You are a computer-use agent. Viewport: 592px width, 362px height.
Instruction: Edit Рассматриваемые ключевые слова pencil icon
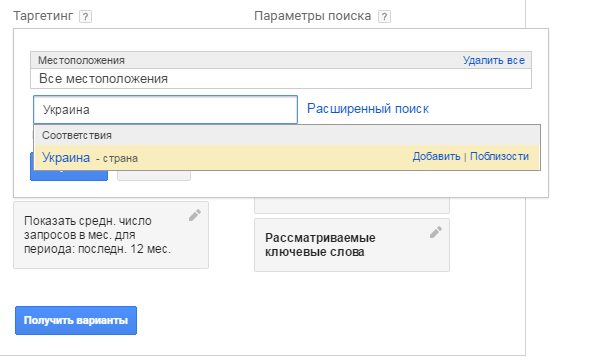click(436, 232)
